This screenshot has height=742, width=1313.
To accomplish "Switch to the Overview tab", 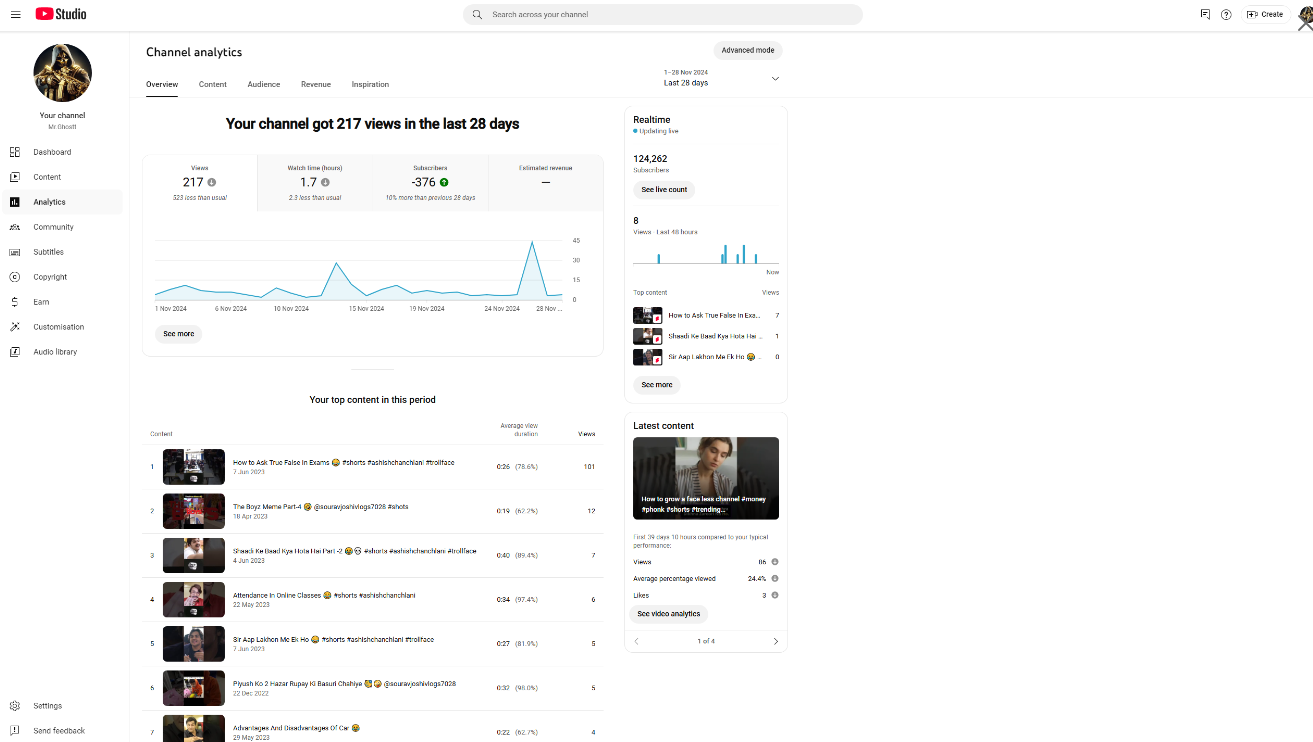I will [162, 84].
